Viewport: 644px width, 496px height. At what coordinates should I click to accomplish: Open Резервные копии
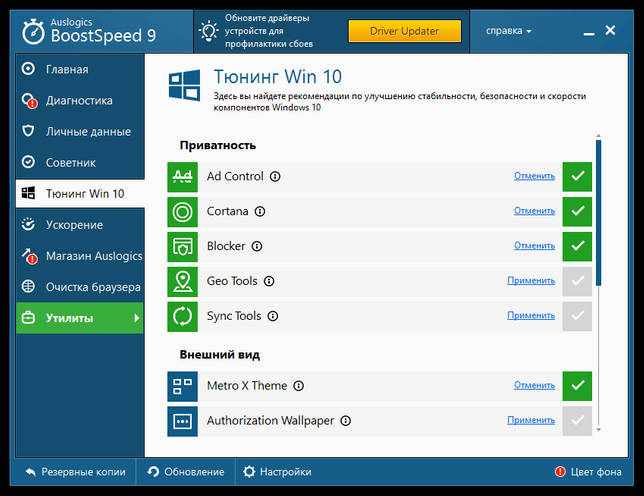75,472
